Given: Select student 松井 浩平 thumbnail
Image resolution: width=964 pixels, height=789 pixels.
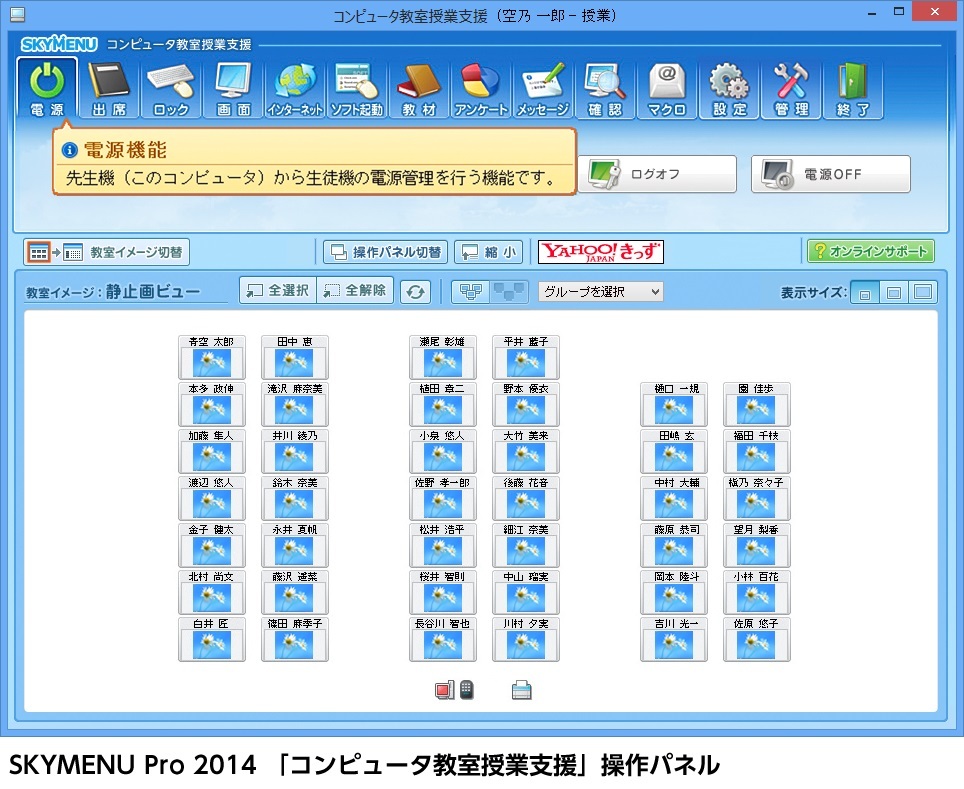Looking at the screenshot, I should [x=443, y=545].
